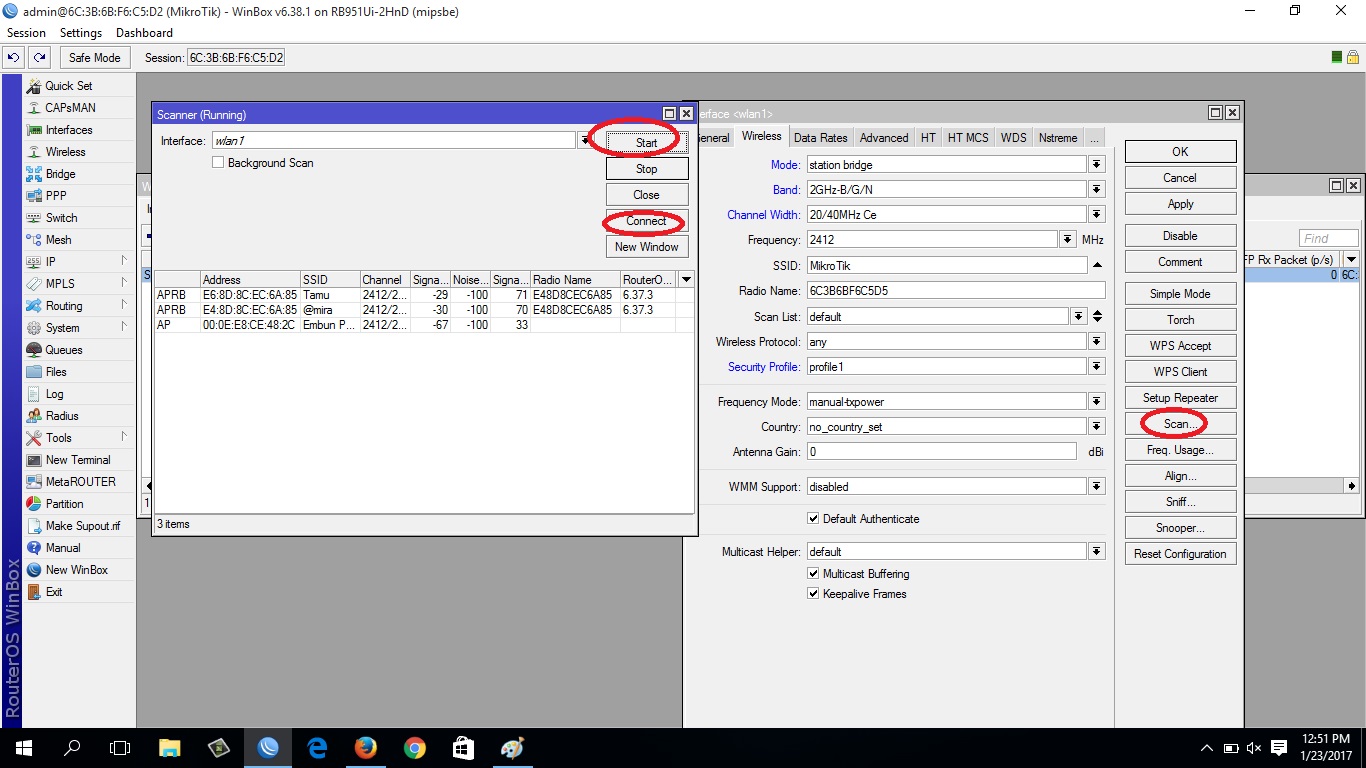Image resolution: width=1366 pixels, height=768 pixels.
Task: Open the Bridge sidebar entry
Action: click(x=60, y=174)
